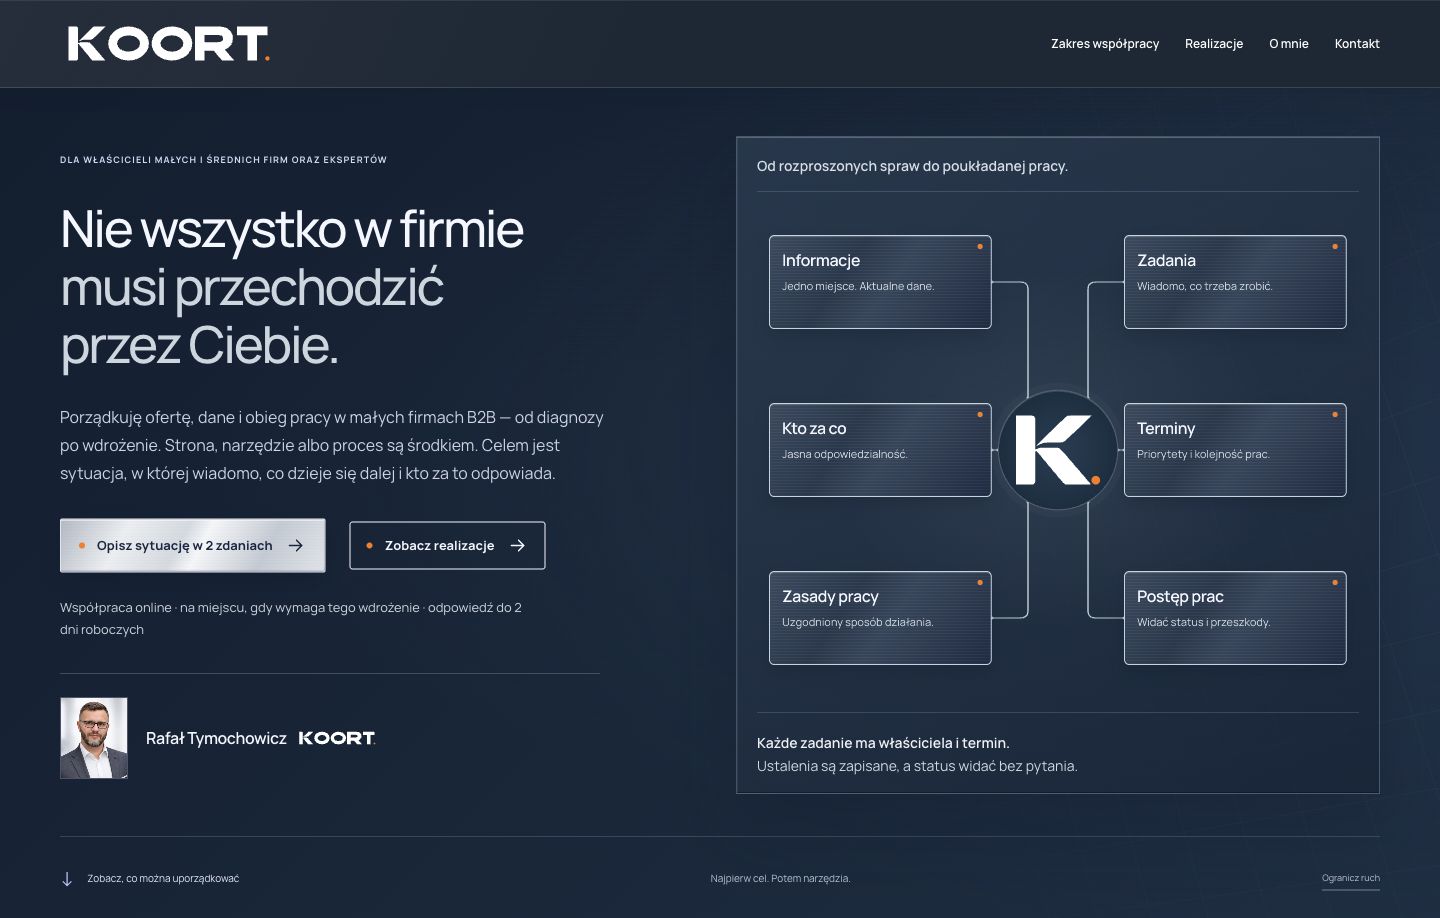Select the Informacje card

click(x=880, y=282)
